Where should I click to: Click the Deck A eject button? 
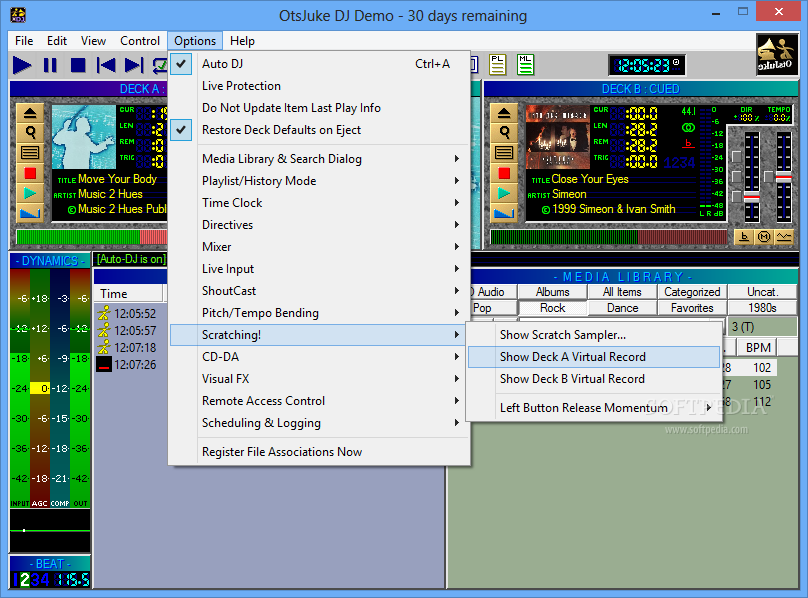point(30,113)
